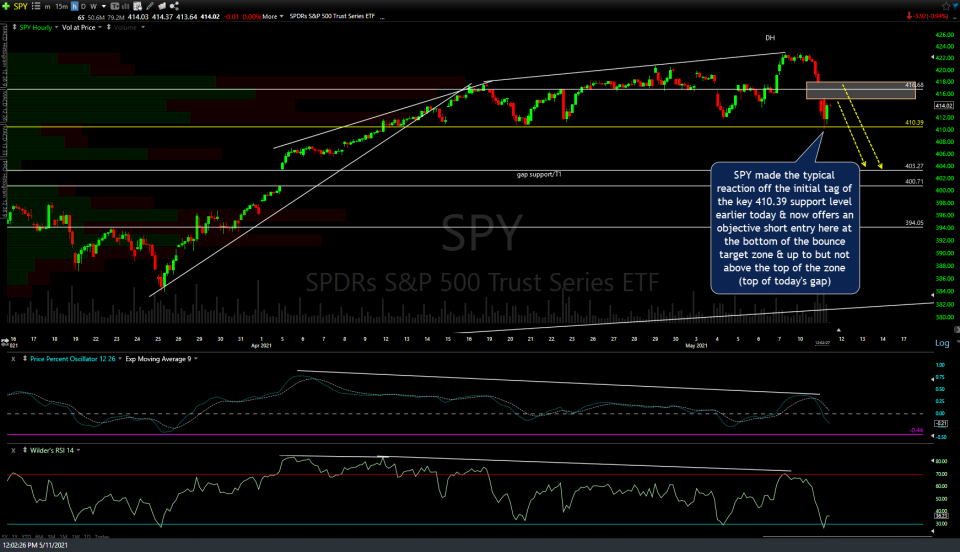This screenshot has width=960, height=552.
Task: Expand the Wilder's RSI 14 dropdown arrow
Action: click(x=78, y=450)
